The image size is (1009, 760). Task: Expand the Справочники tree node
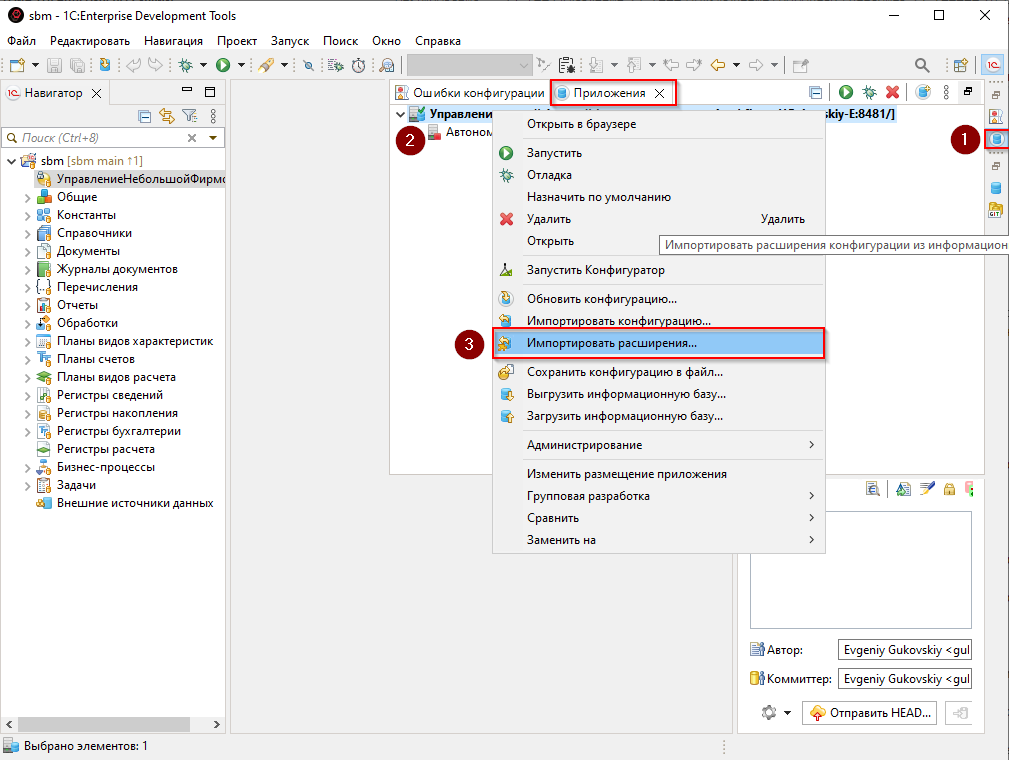pyautogui.click(x=28, y=233)
